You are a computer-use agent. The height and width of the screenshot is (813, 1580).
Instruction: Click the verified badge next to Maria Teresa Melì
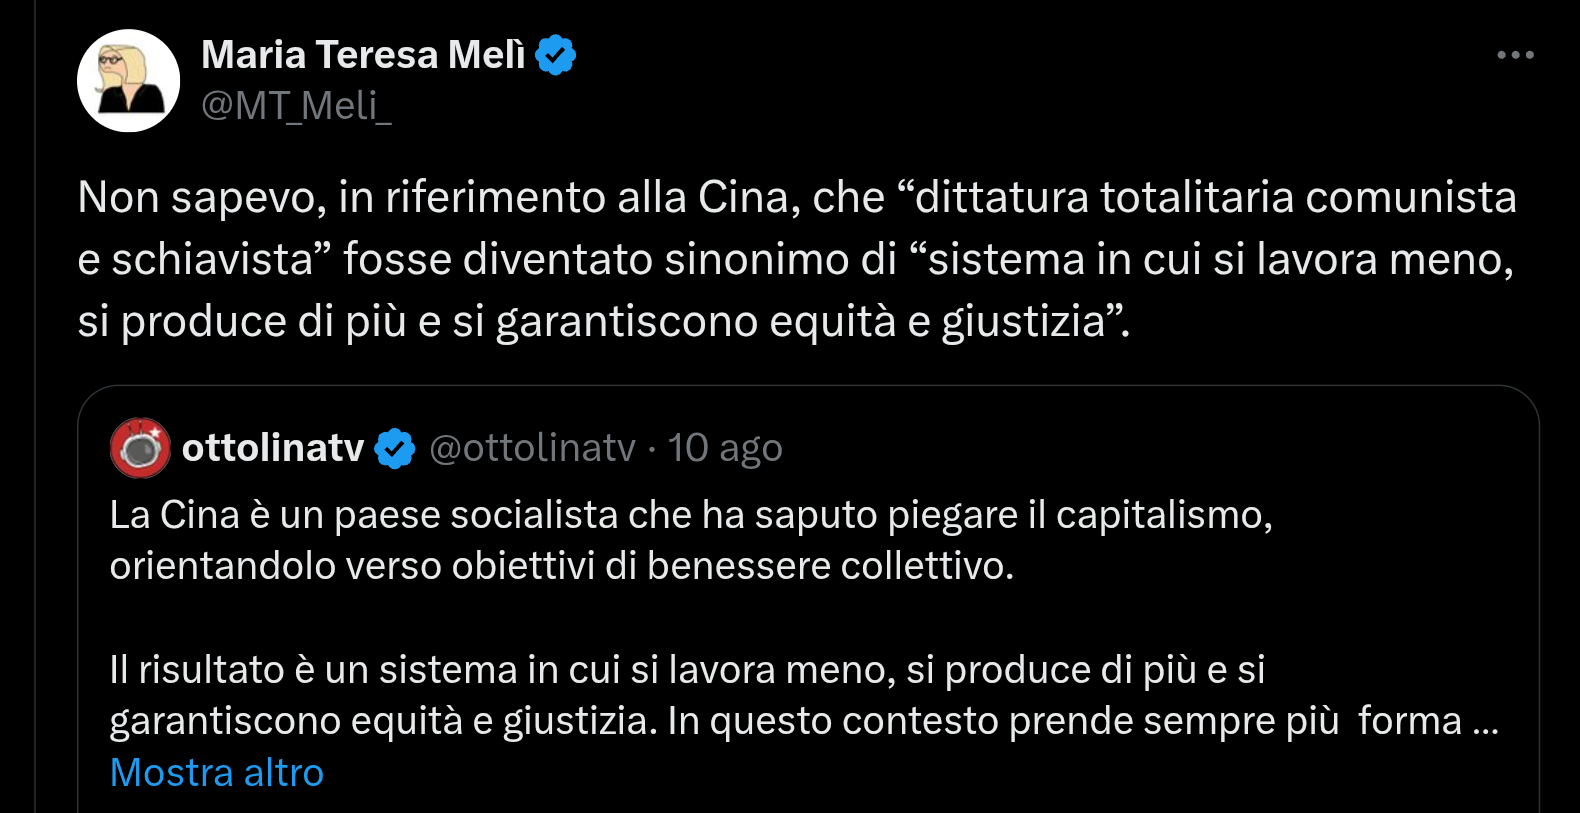click(556, 55)
